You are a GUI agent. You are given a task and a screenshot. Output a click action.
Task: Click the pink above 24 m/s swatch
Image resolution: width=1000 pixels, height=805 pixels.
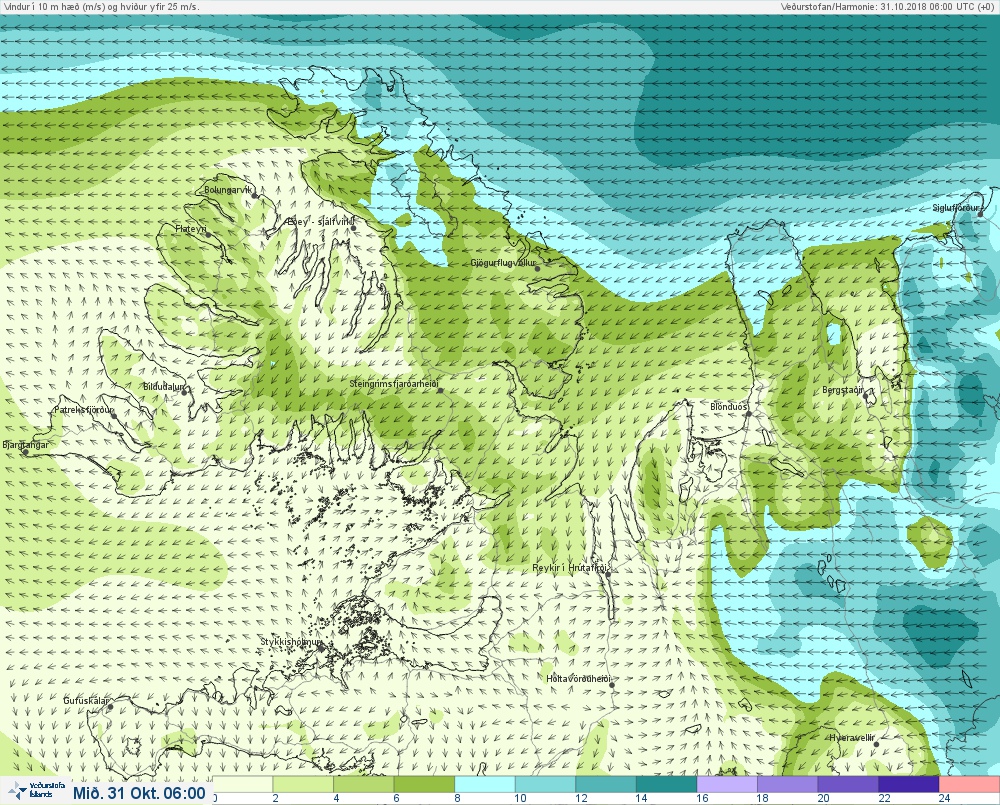(x=969, y=784)
